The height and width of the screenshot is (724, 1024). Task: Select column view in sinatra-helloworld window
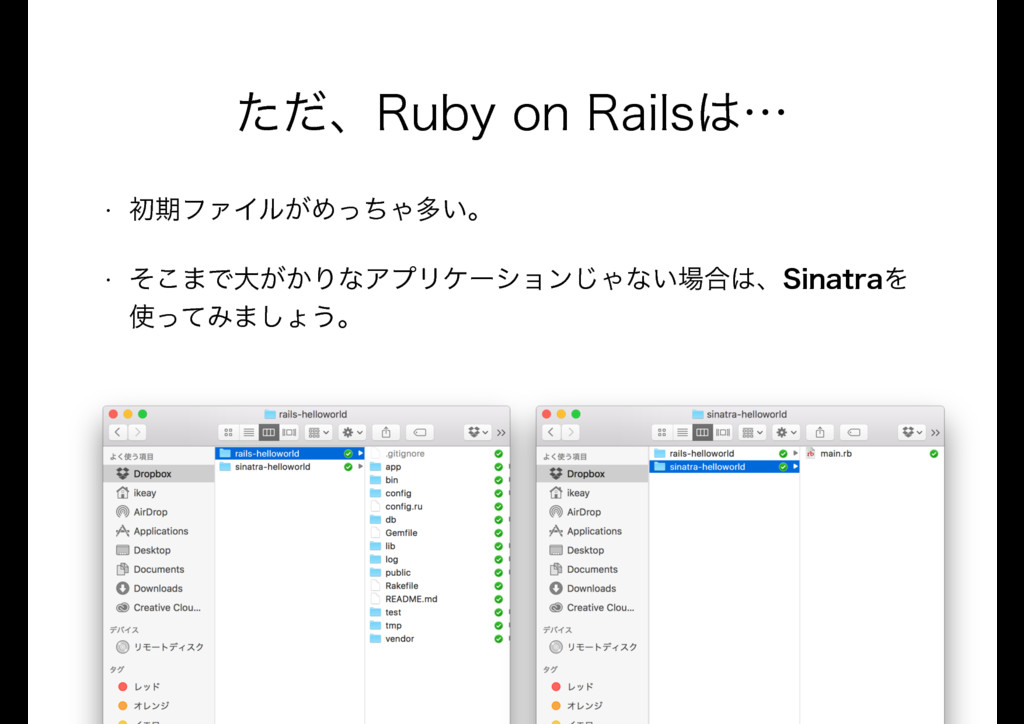click(702, 432)
